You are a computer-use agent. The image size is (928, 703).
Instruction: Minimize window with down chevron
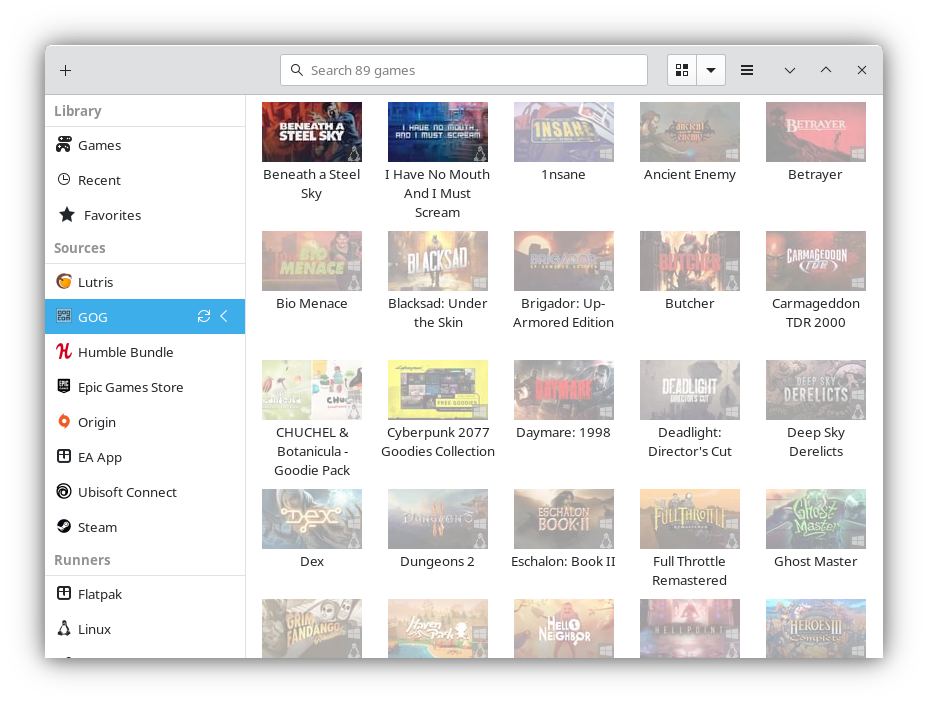tap(790, 70)
